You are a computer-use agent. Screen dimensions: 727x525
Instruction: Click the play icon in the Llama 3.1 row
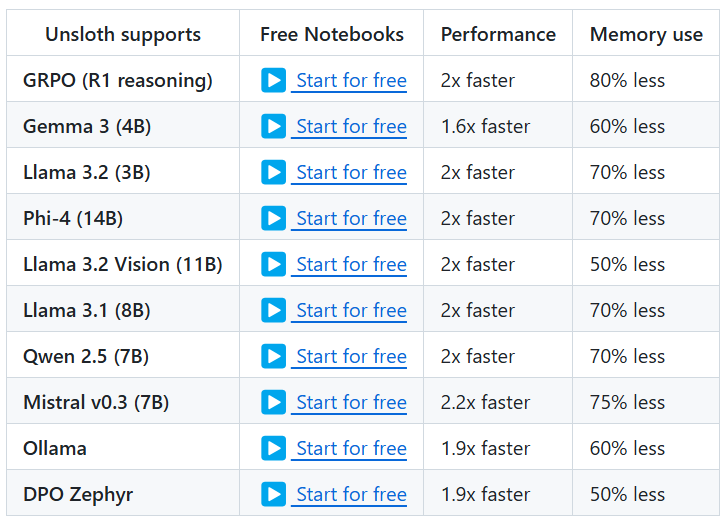click(x=273, y=310)
